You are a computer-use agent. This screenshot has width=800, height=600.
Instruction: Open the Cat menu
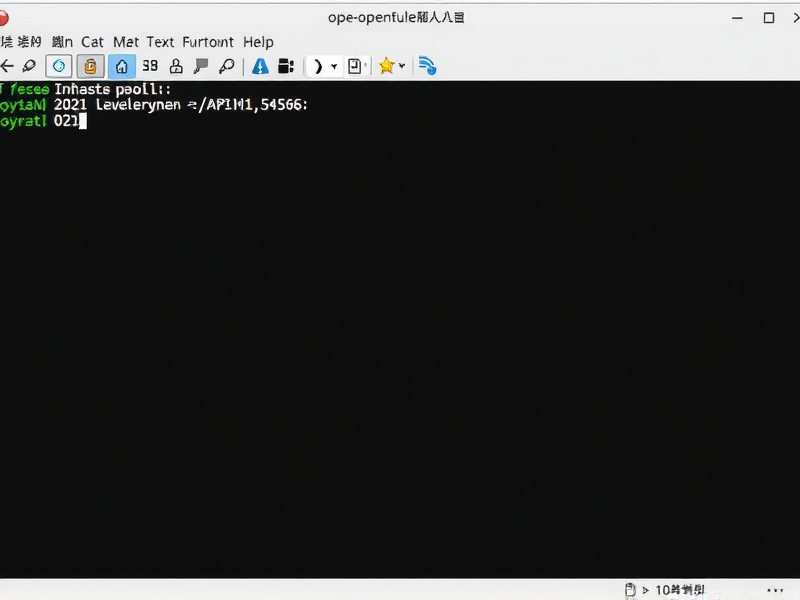tap(92, 42)
